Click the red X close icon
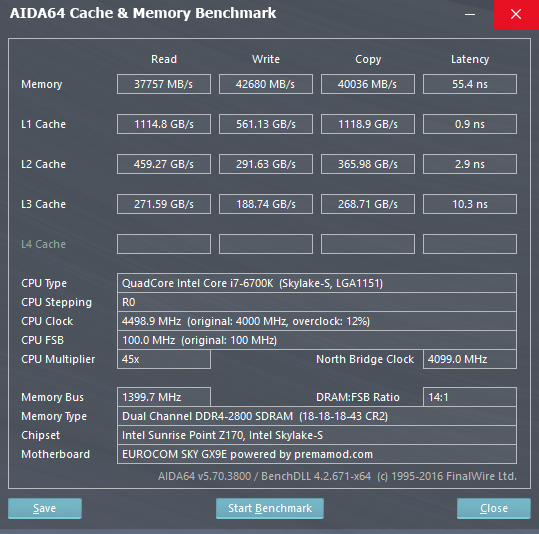 click(x=516, y=14)
